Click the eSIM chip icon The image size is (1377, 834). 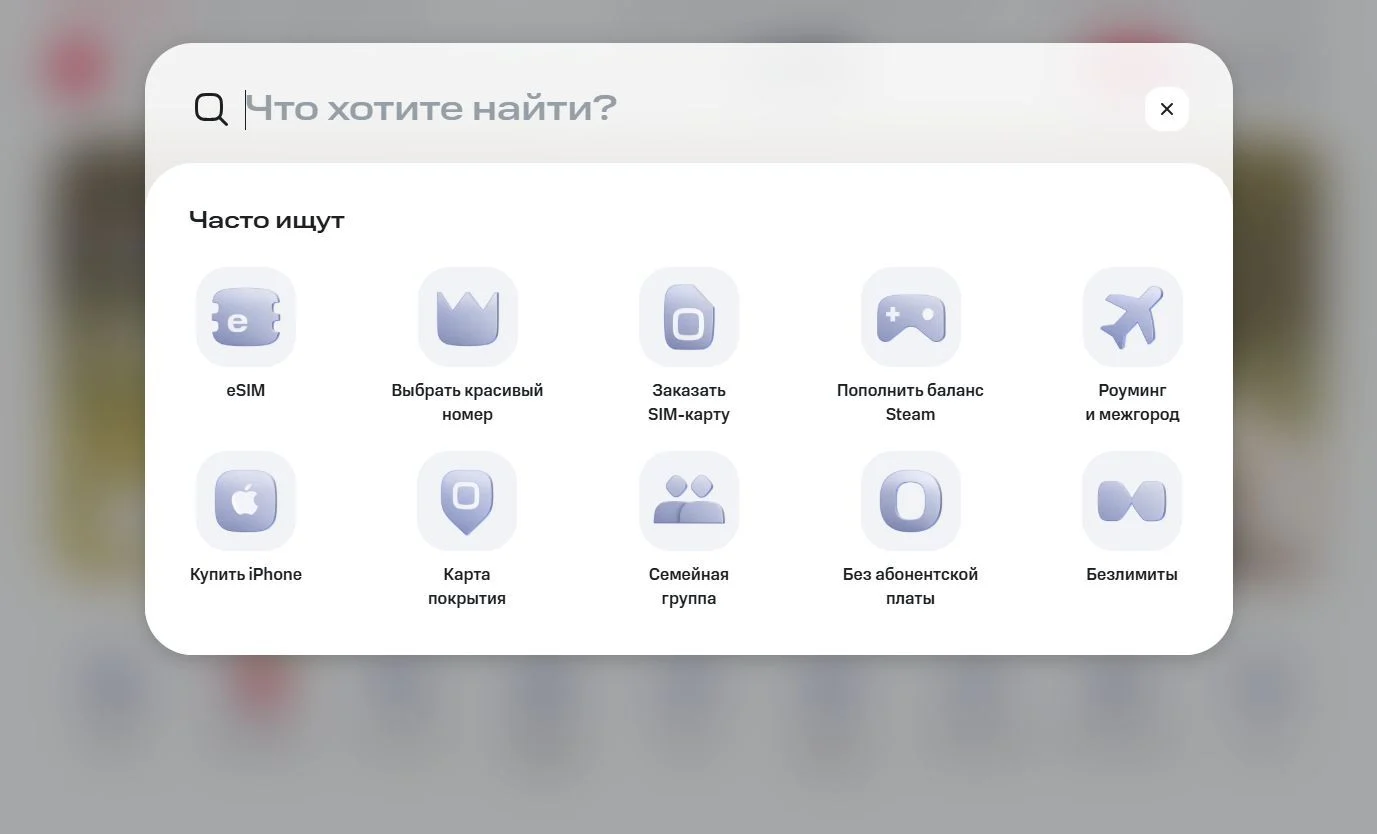(246, 317)
